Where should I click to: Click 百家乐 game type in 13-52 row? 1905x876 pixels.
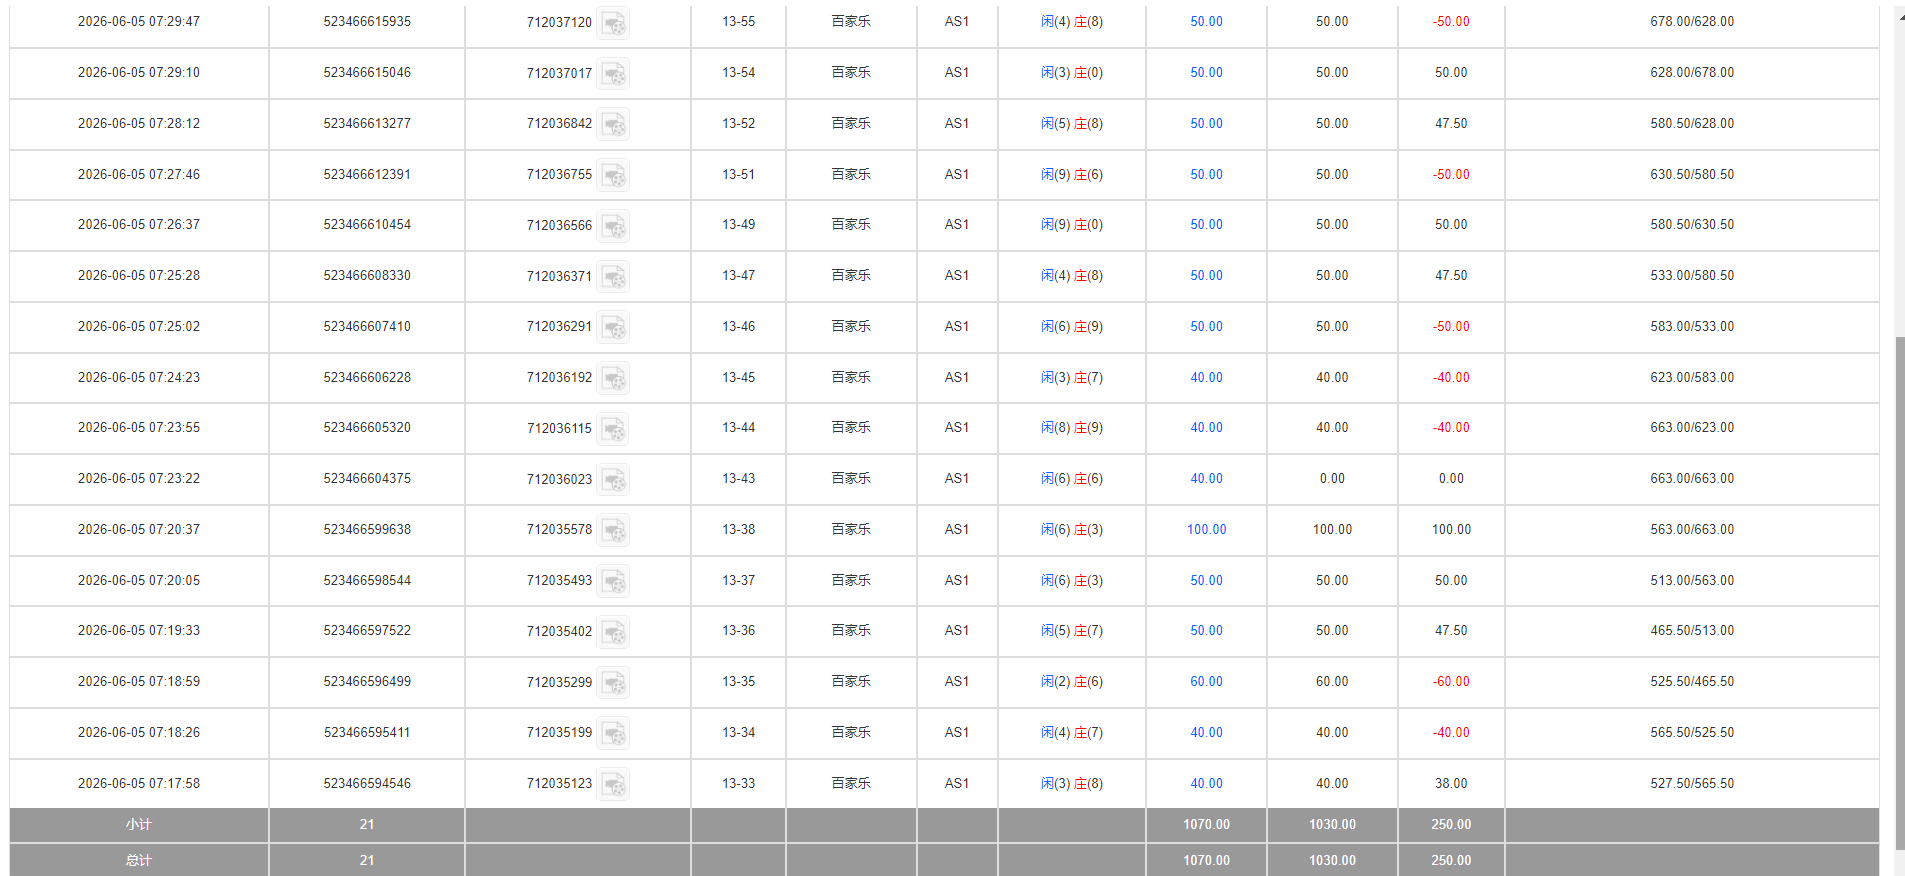point(851,123)
